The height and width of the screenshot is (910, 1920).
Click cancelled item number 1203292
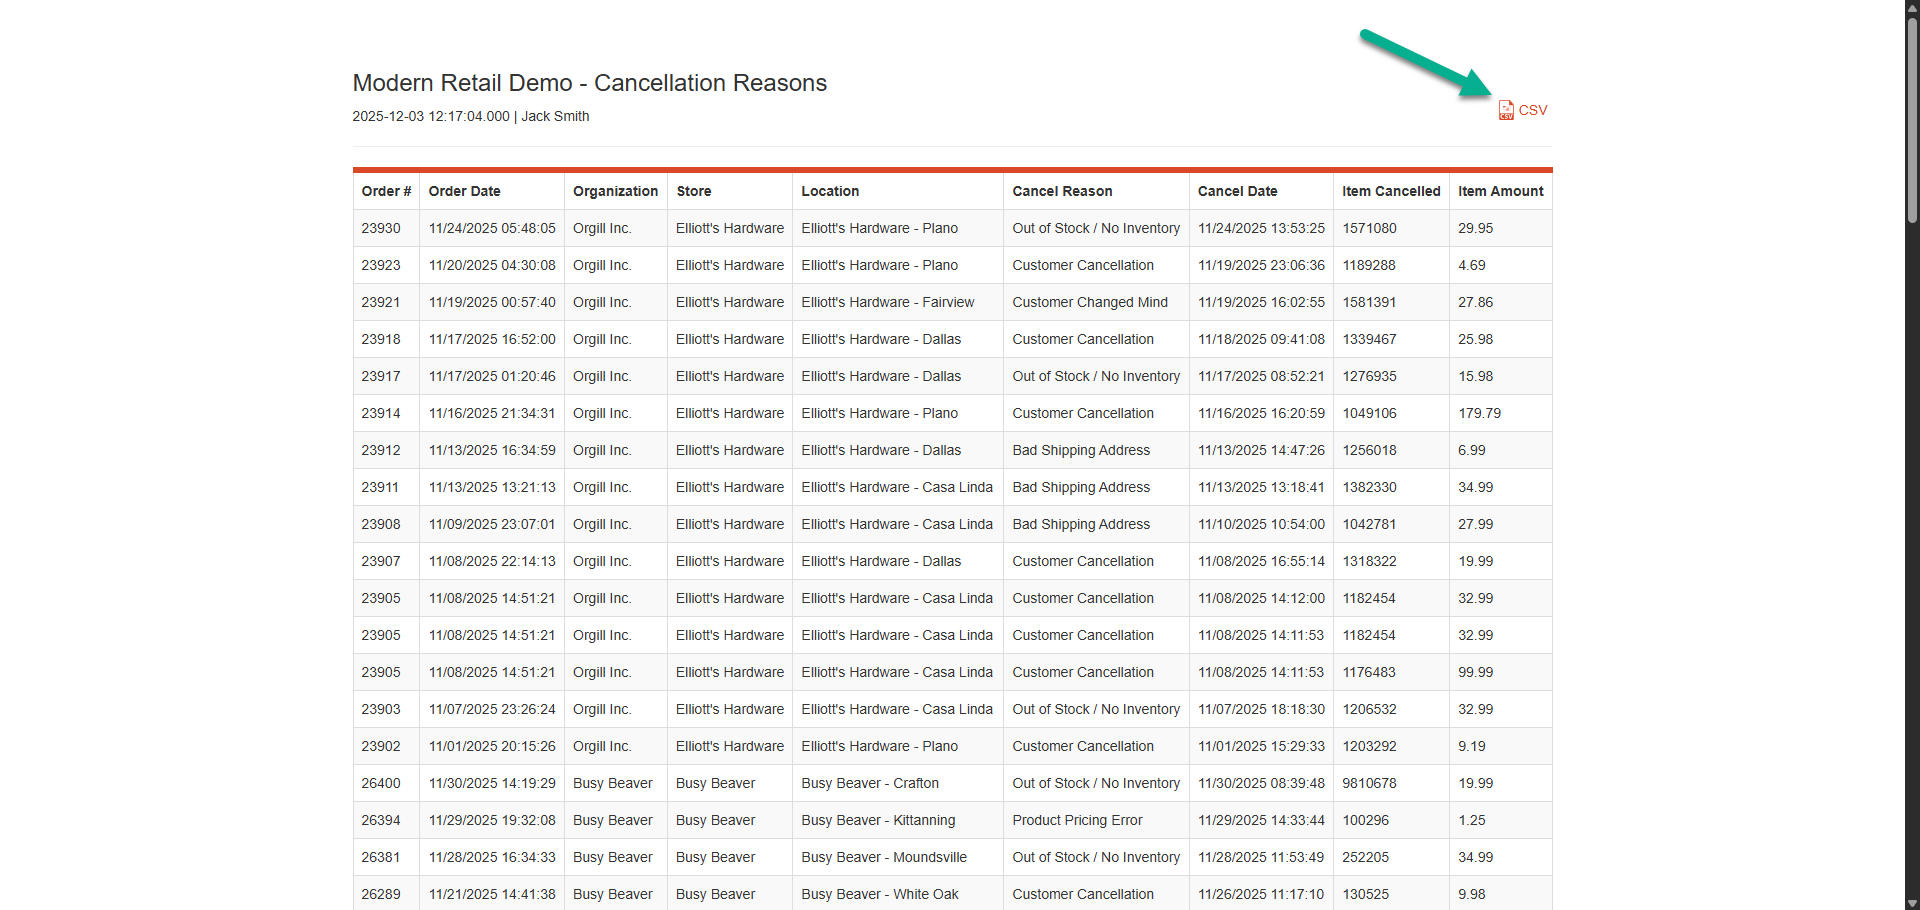click(1369, 746)
